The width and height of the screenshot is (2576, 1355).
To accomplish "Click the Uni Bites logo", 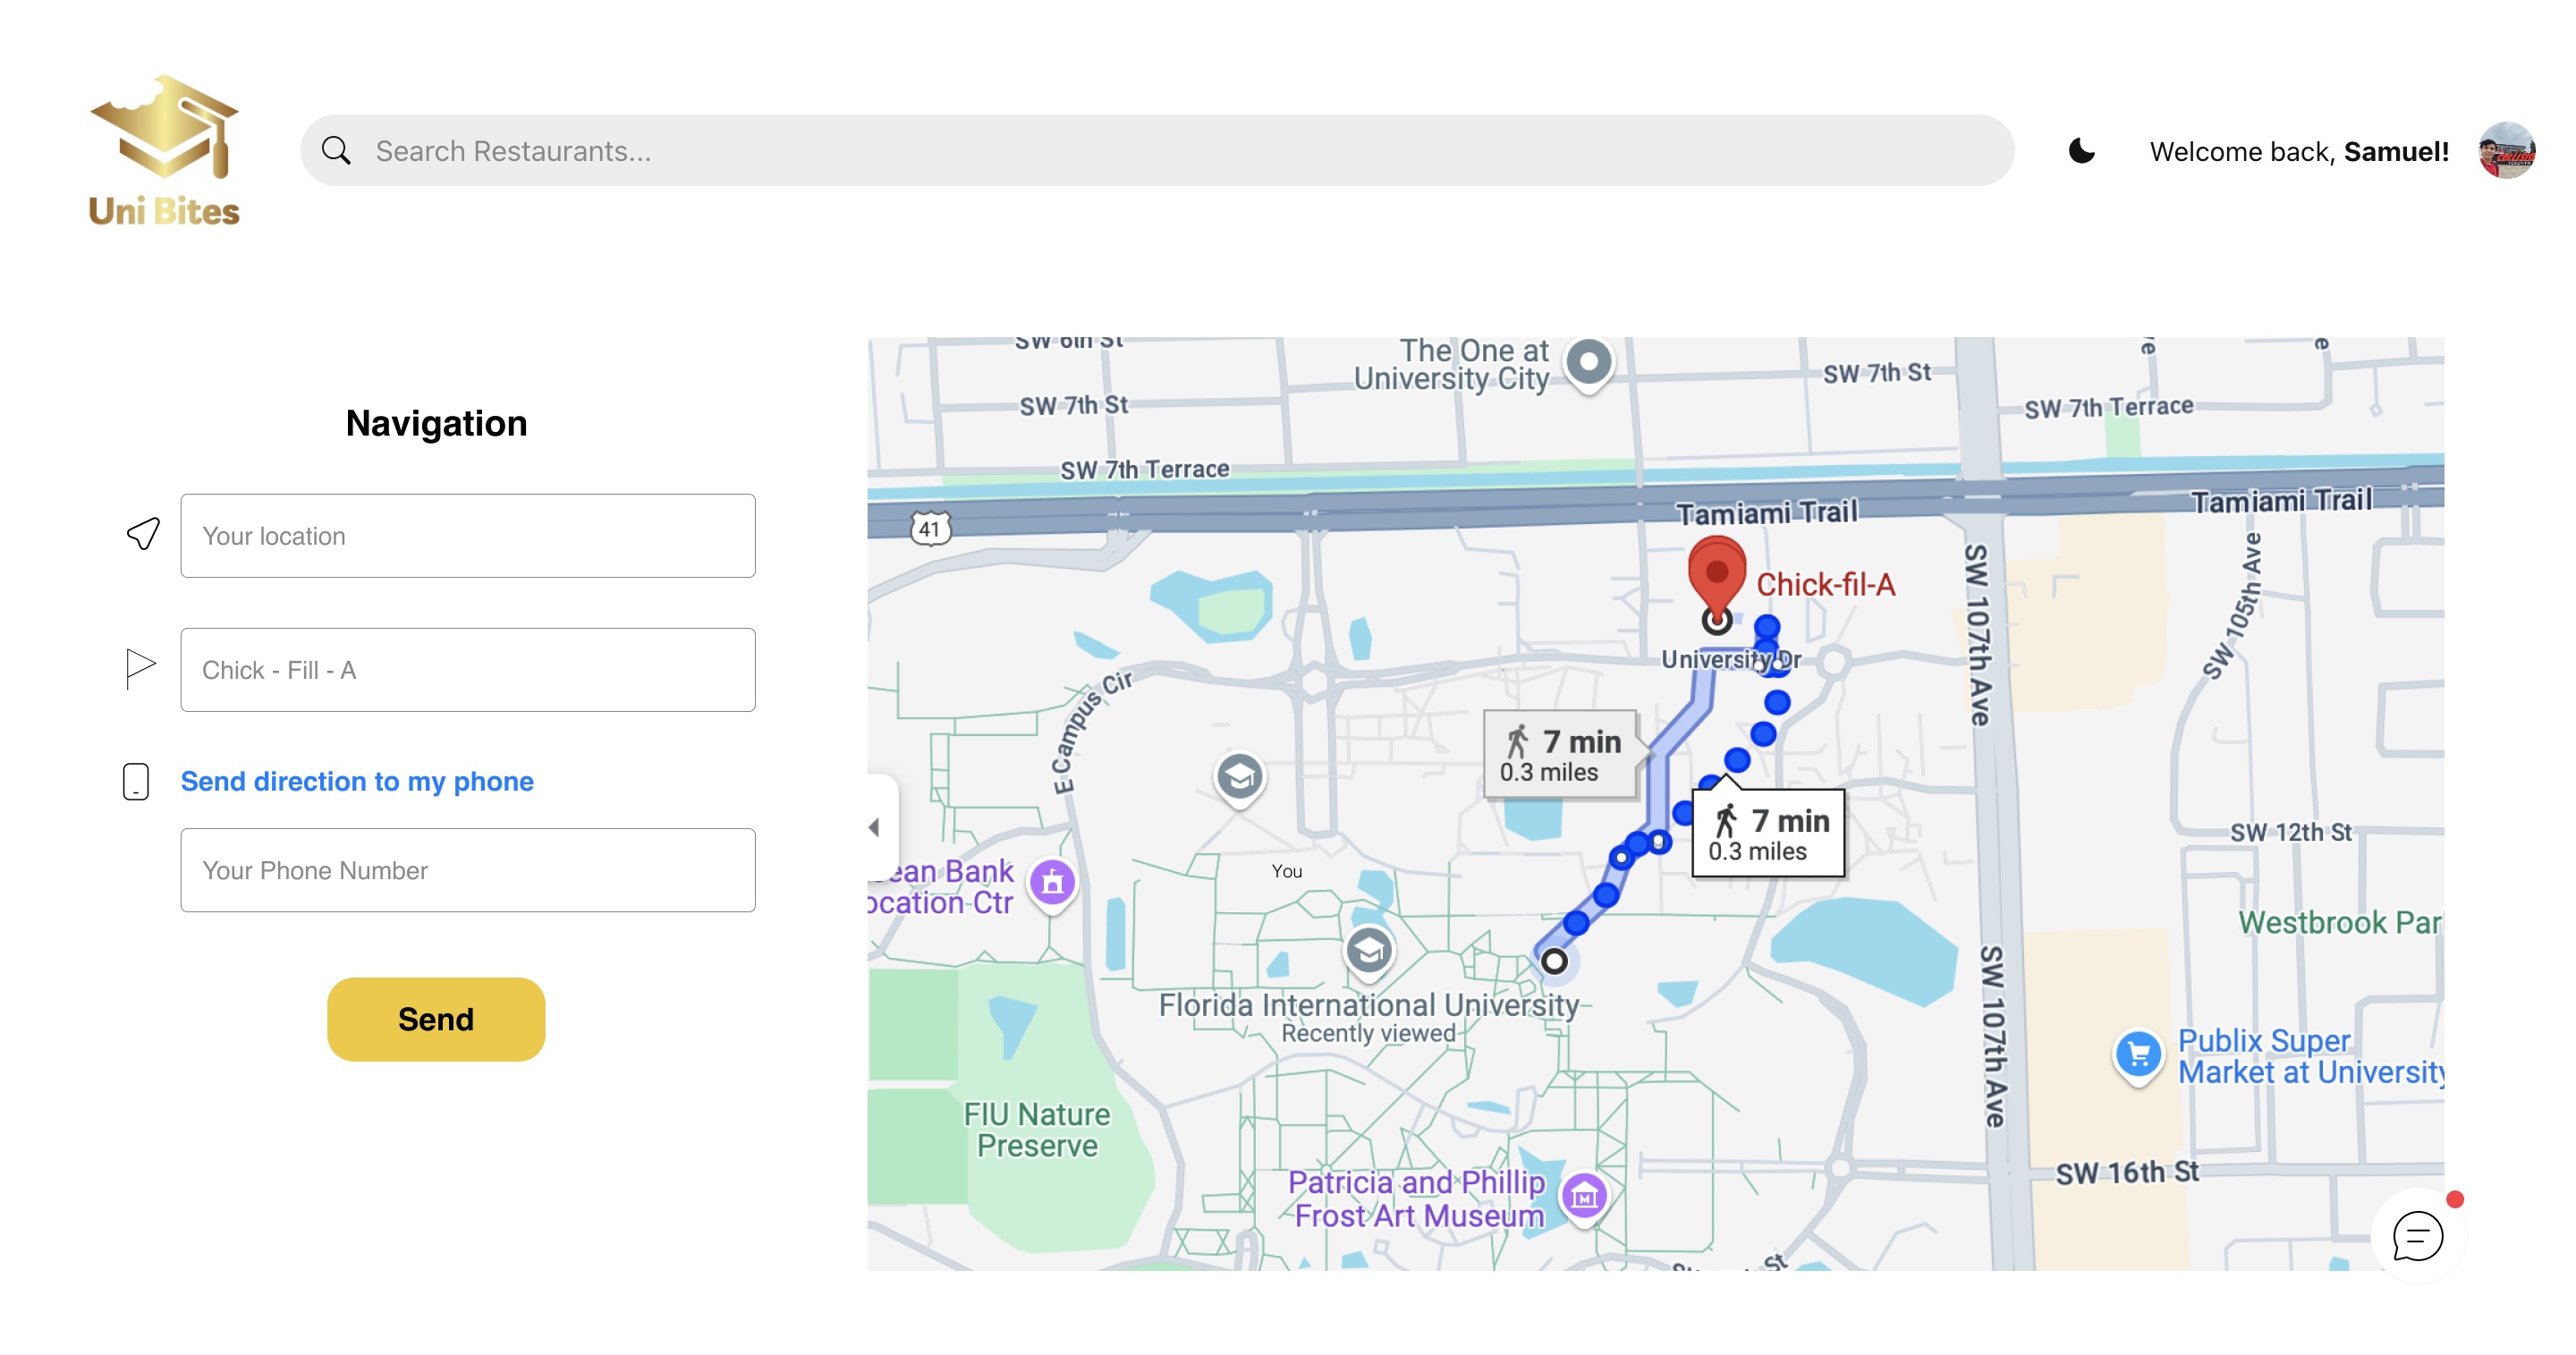I will (164, 151).
